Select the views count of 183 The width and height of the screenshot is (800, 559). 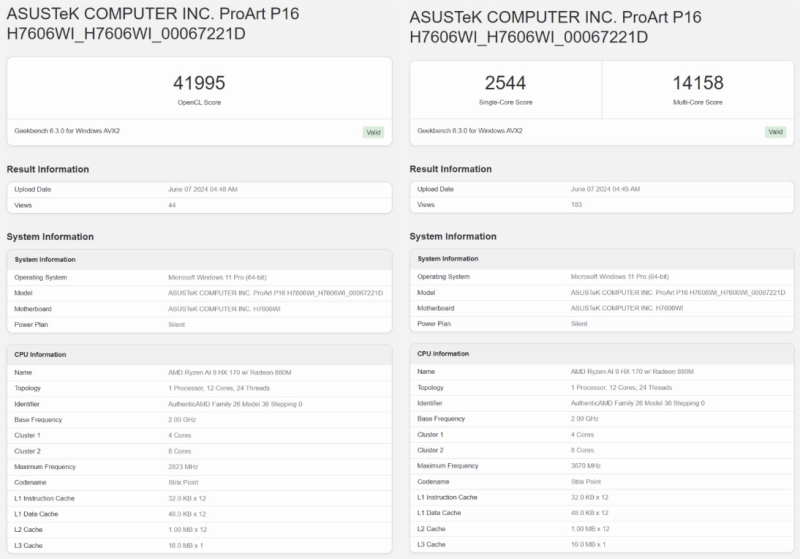(577, 205)
